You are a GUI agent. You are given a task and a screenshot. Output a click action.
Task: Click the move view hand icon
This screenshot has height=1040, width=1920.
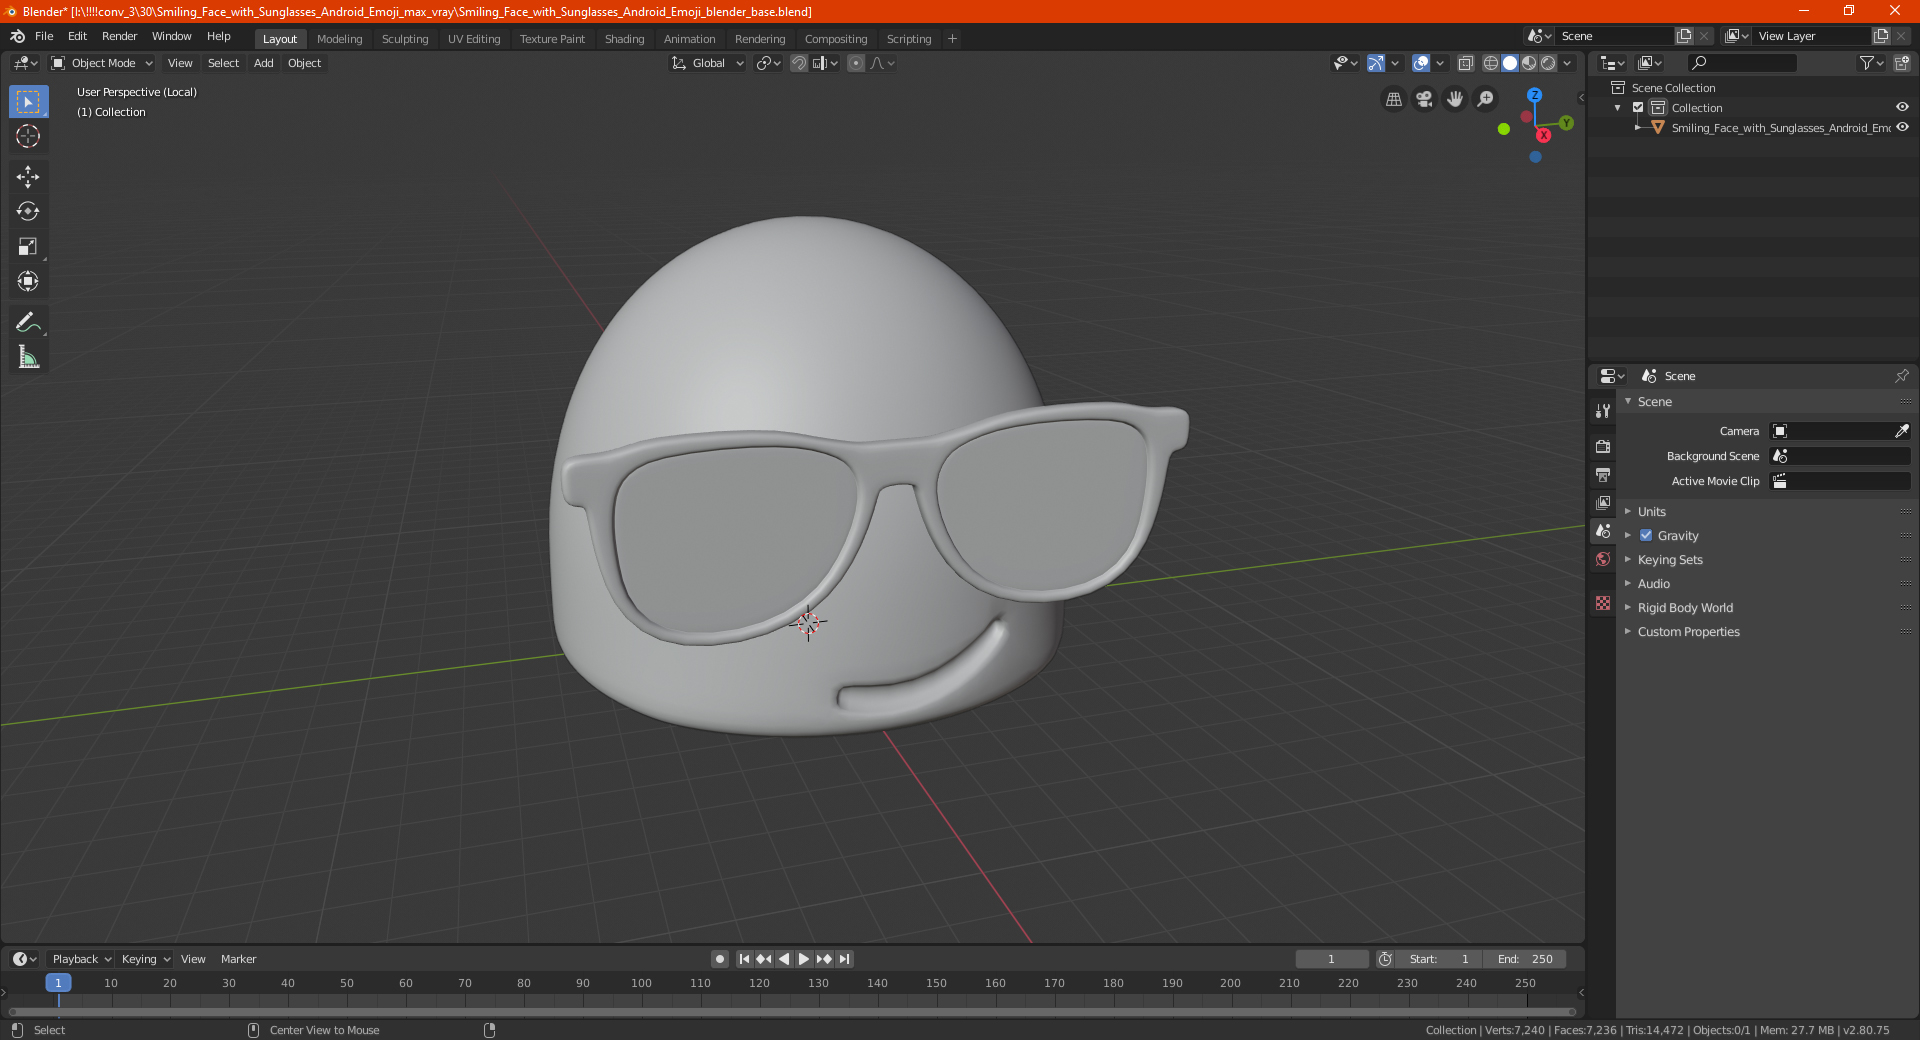click(1455, 99)
